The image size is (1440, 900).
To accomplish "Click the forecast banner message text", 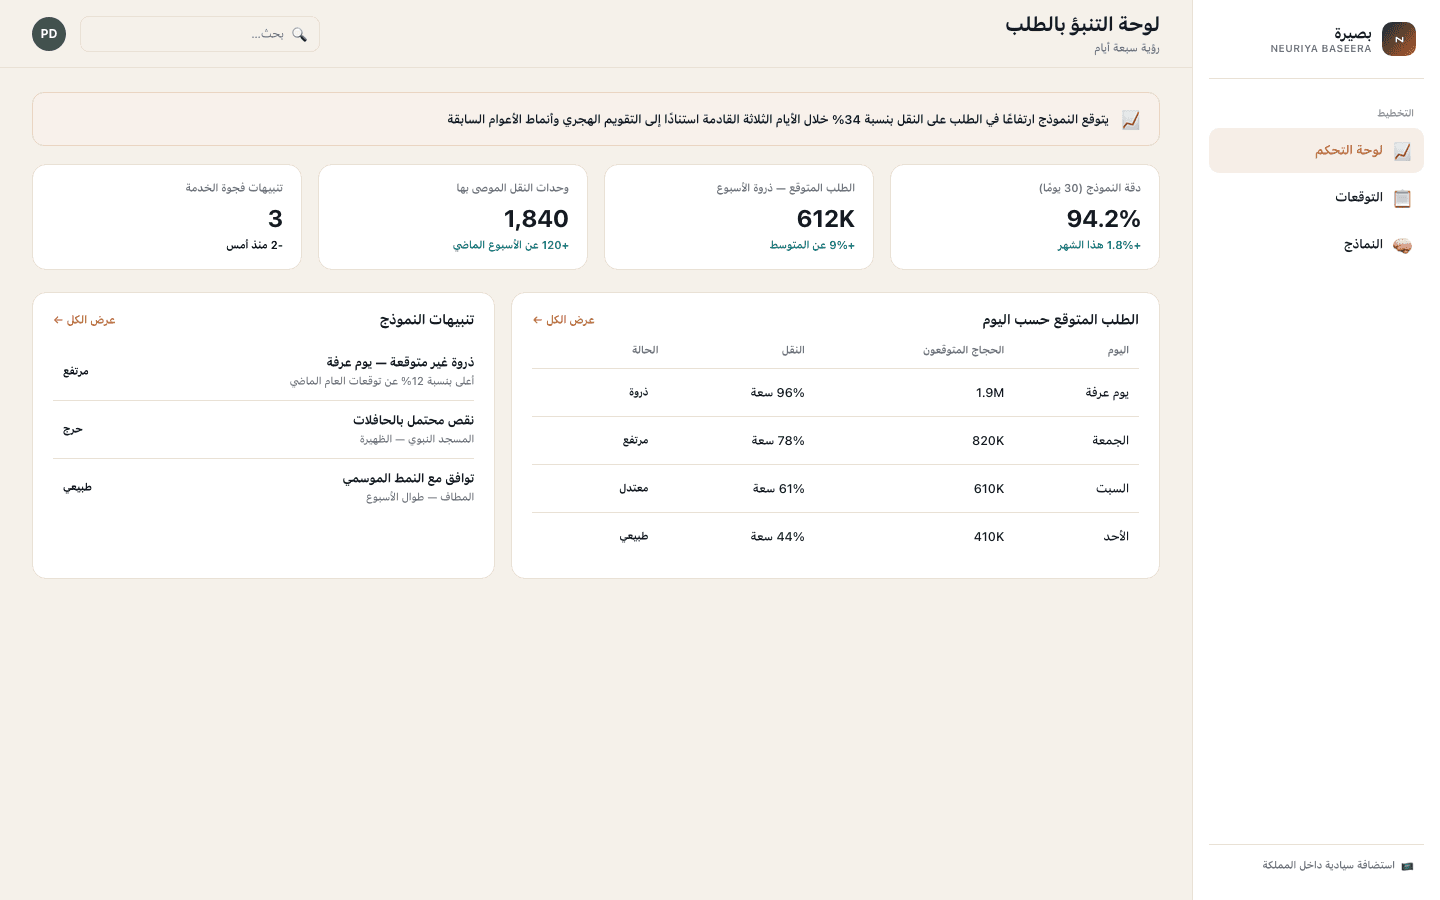I will click(x=778, y=120).
